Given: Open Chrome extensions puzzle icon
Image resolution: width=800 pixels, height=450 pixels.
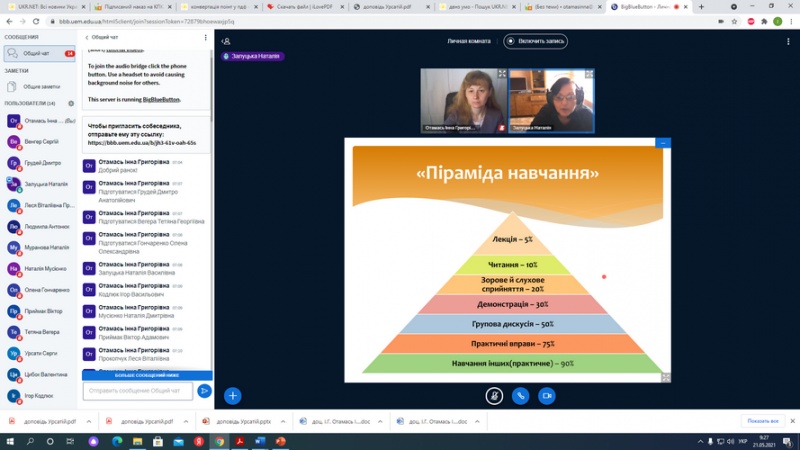Looking at the screenshot, I should pos(764,21).
